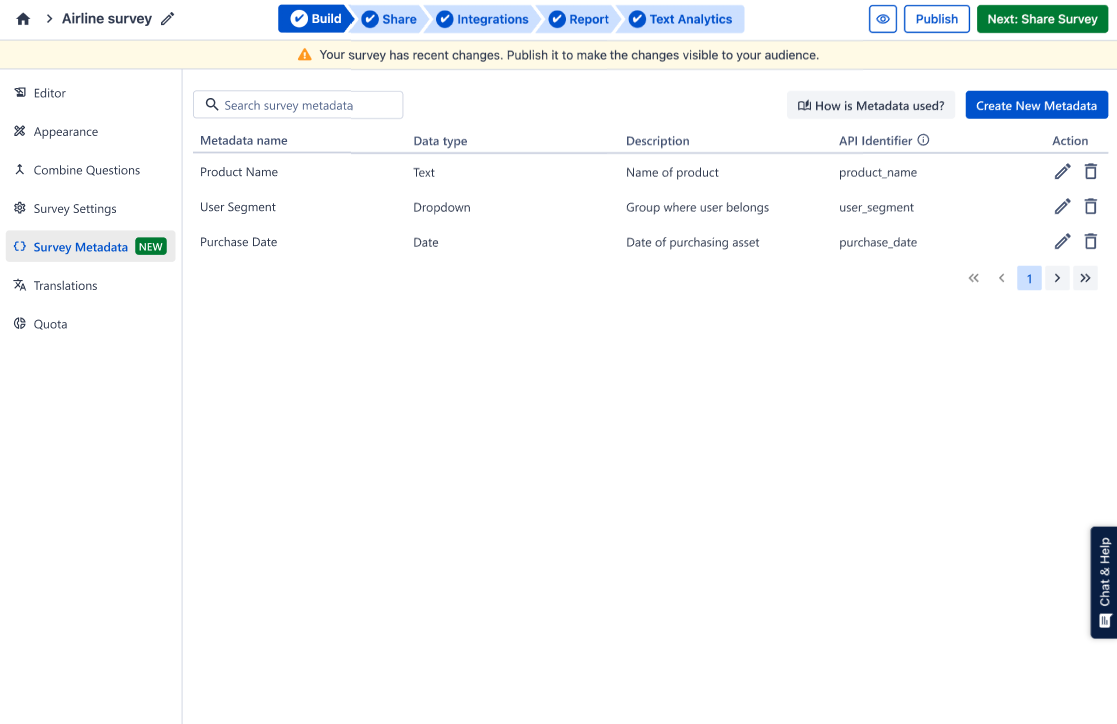The height and width of the screenshot is (724, 1117).
Task: Go to the next page of results
Action: tap(1057, 278)
